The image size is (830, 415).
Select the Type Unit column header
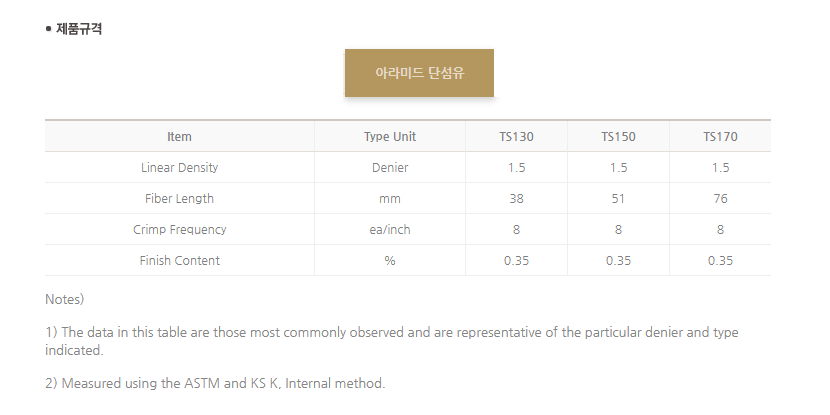click(390, 137)
